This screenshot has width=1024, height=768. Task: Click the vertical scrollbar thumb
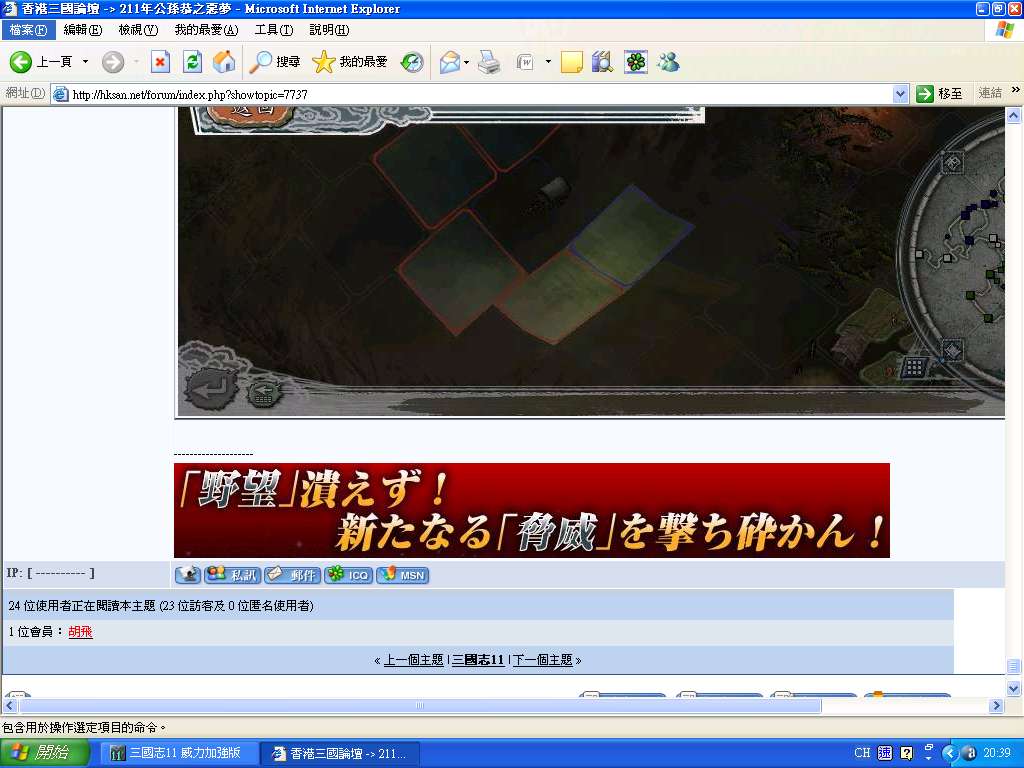(1014, 667)
